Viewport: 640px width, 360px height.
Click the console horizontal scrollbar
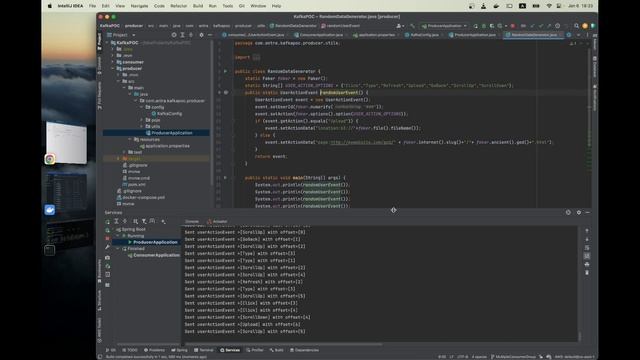click(284, 344)
